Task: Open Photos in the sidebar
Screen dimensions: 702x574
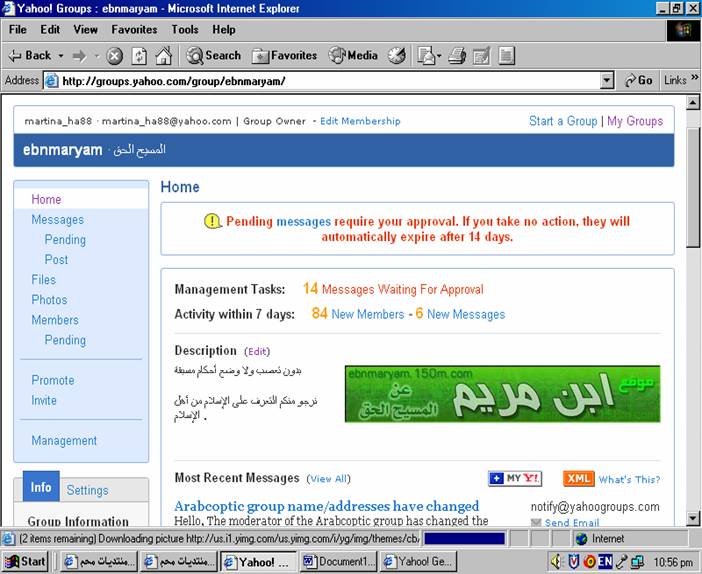Action: (49, 300)
